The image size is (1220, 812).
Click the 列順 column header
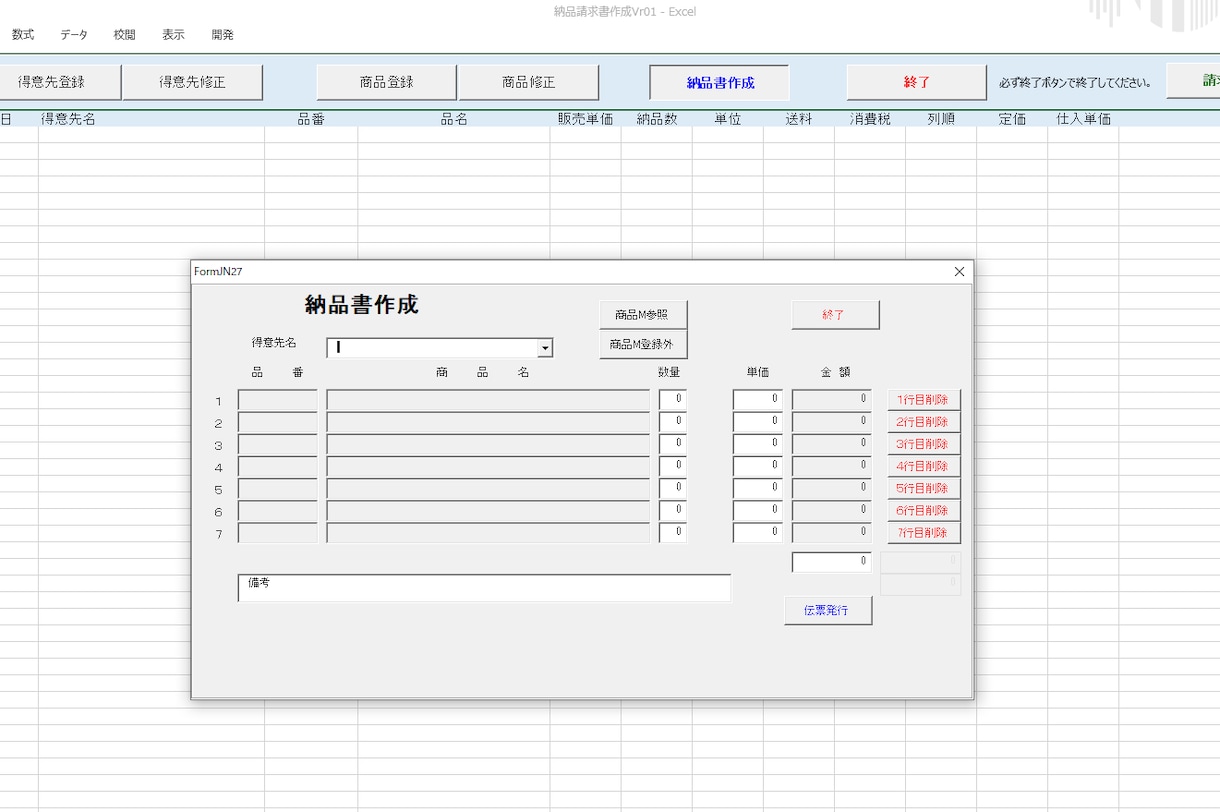[941, 119]
